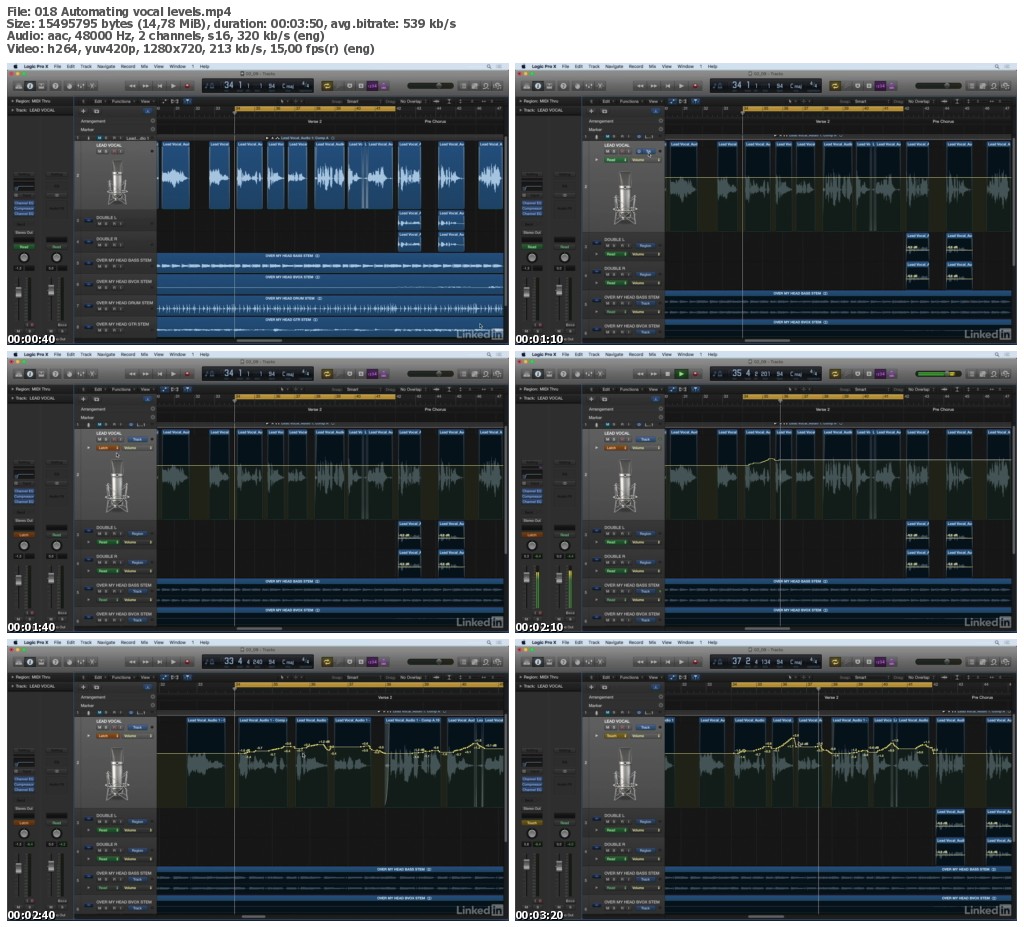Click Track button on BASS STEM, 00:02:10 frame

click(x=645, y=591)
